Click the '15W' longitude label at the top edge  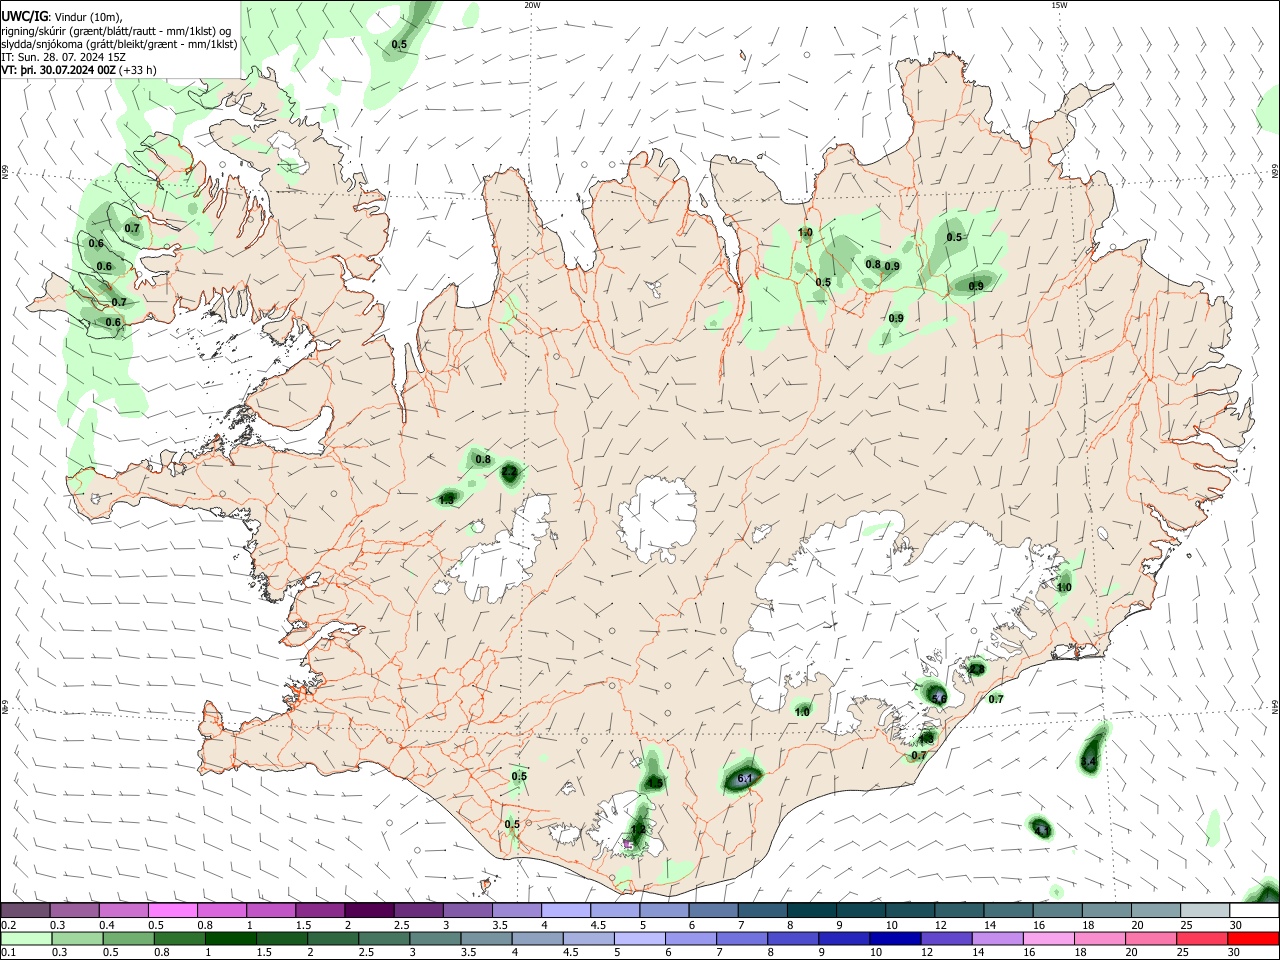click(1059, 5)
